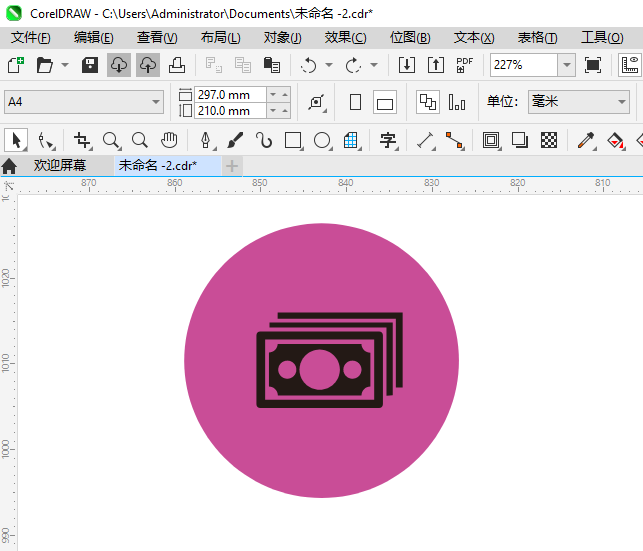Click the cloud download icon
This screenshot has width=643, height=551.
click(119, 65)
